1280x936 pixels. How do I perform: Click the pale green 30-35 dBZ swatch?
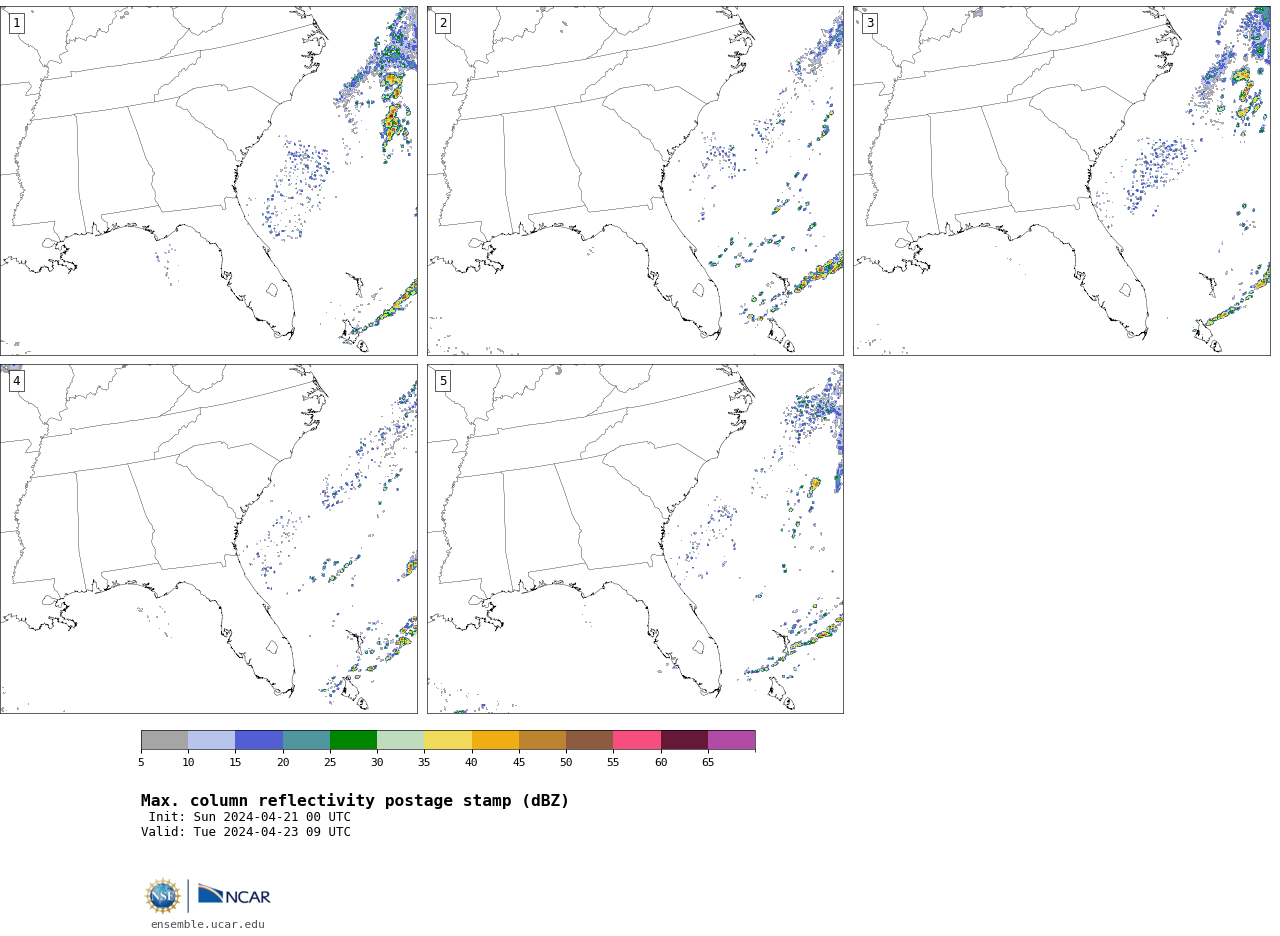coord(401,740)
